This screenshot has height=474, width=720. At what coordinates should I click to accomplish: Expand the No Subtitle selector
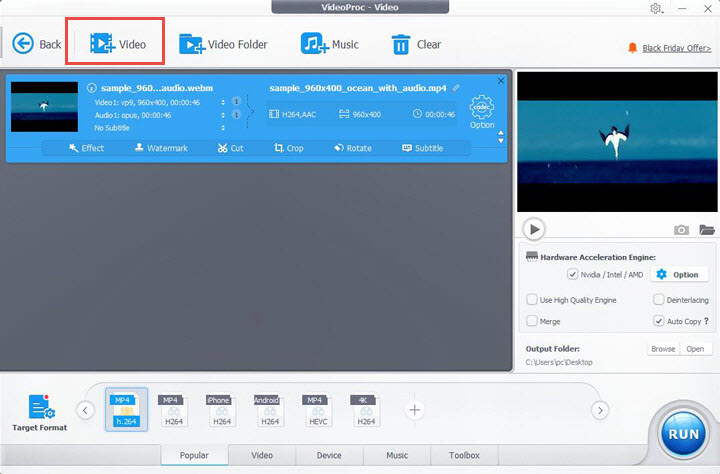pyautogui.click(x=223, y=128)
